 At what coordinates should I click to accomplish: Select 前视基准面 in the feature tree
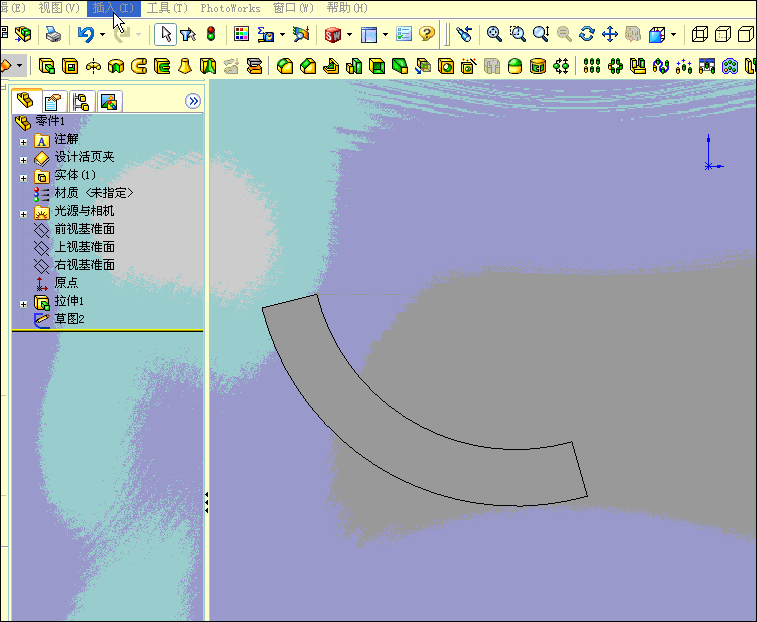pos(84,229)
